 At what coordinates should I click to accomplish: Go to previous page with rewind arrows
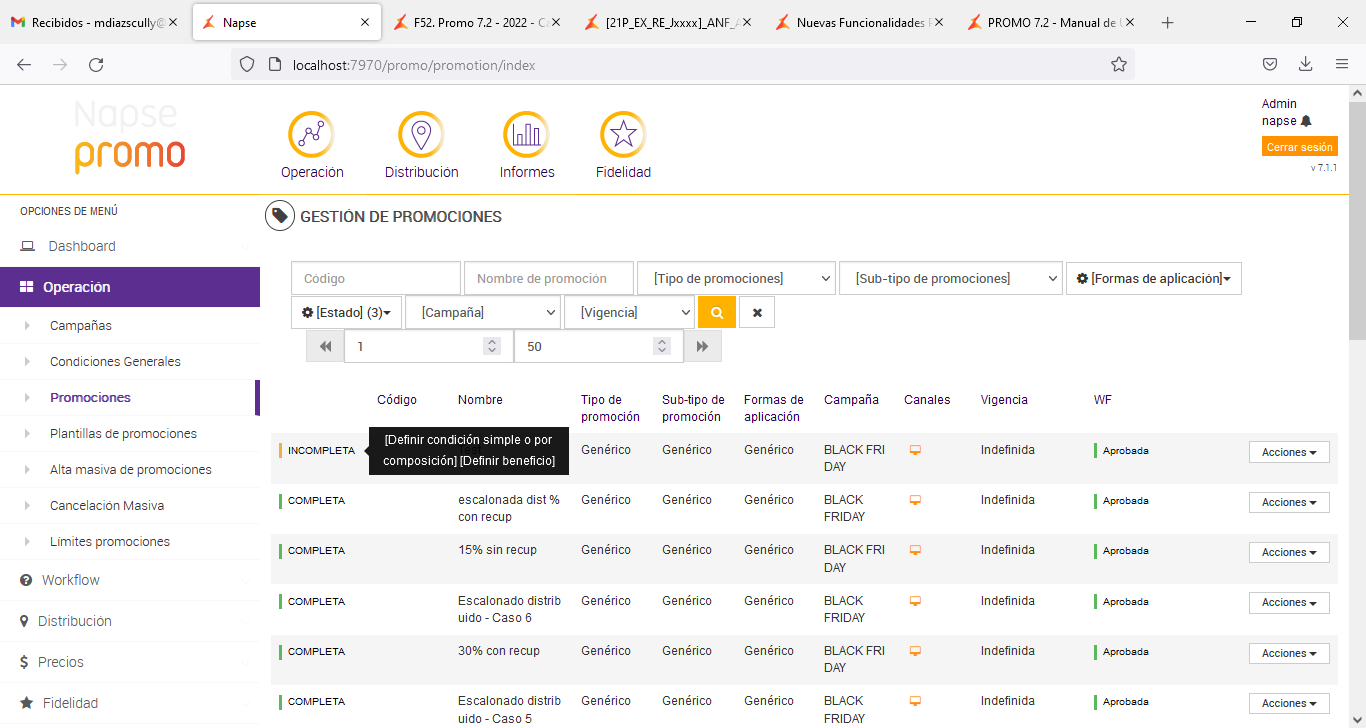[325, 346]
